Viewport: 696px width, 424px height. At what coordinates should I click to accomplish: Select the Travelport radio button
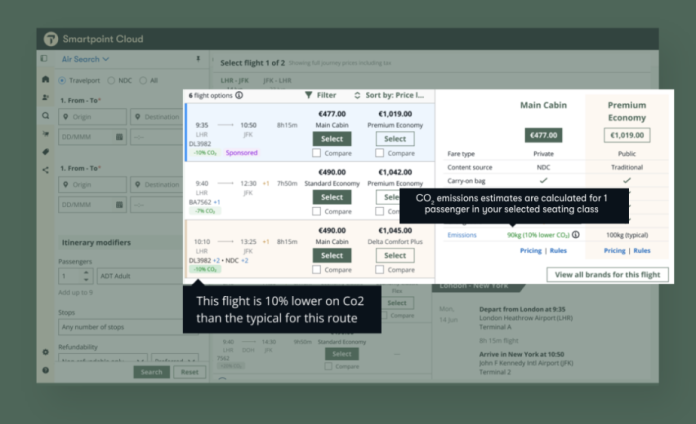tap(62, 80)
